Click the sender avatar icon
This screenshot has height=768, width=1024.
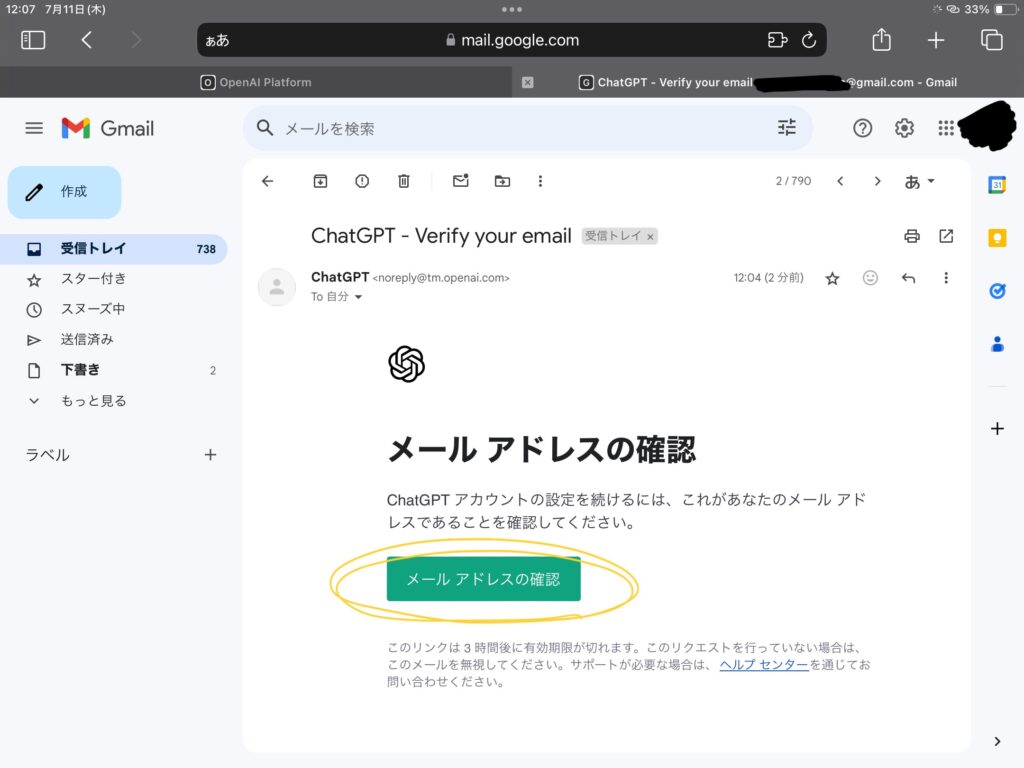[x=277, y=287]
